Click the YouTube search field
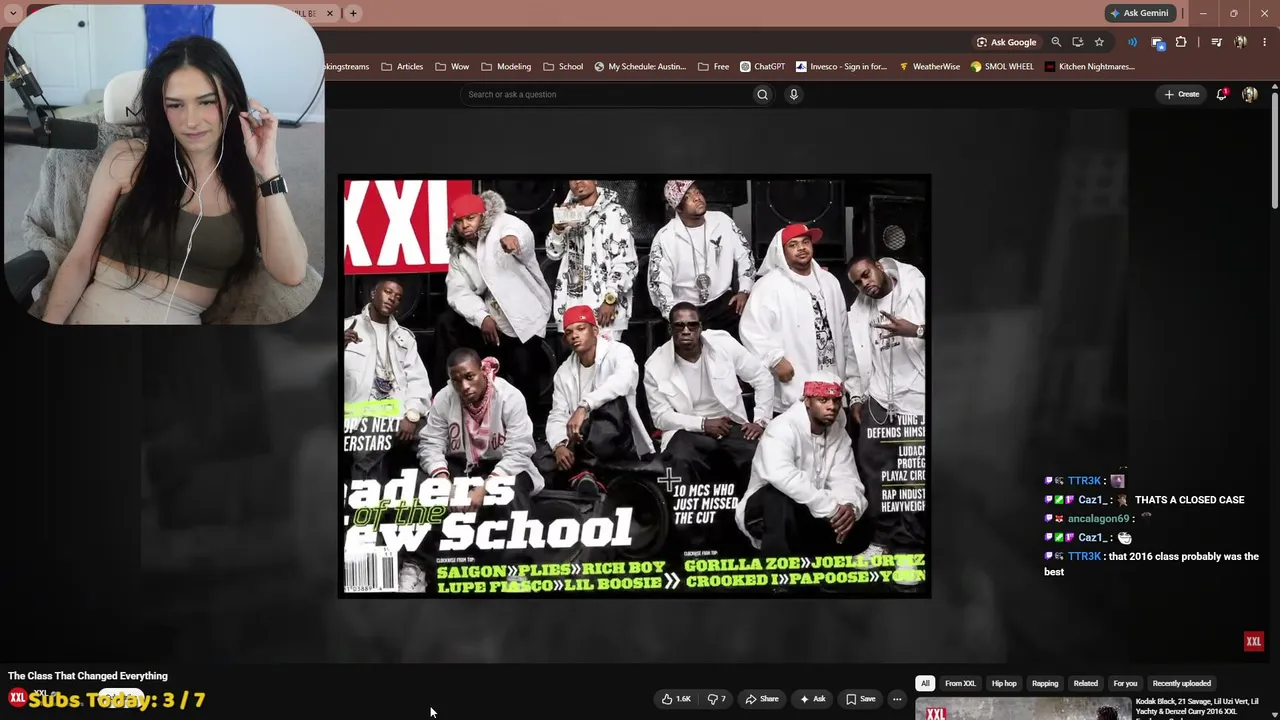 [604, 94]
